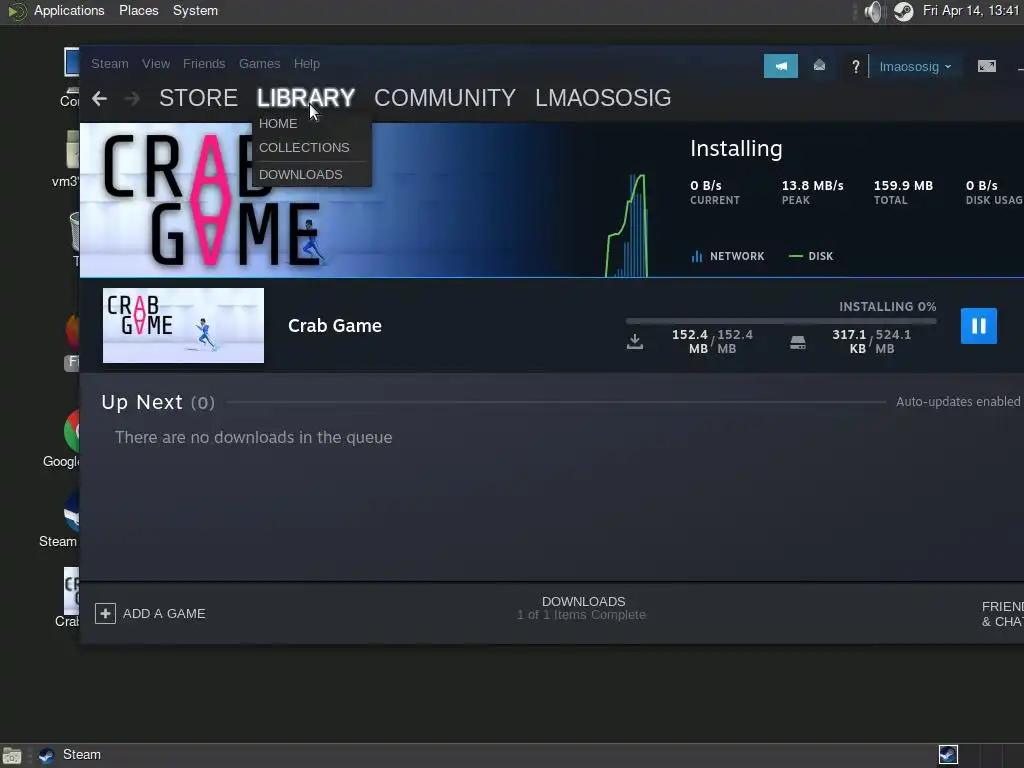Open the View menu
This screenshot has height=768, width=1024.
[x=155, y=63]
